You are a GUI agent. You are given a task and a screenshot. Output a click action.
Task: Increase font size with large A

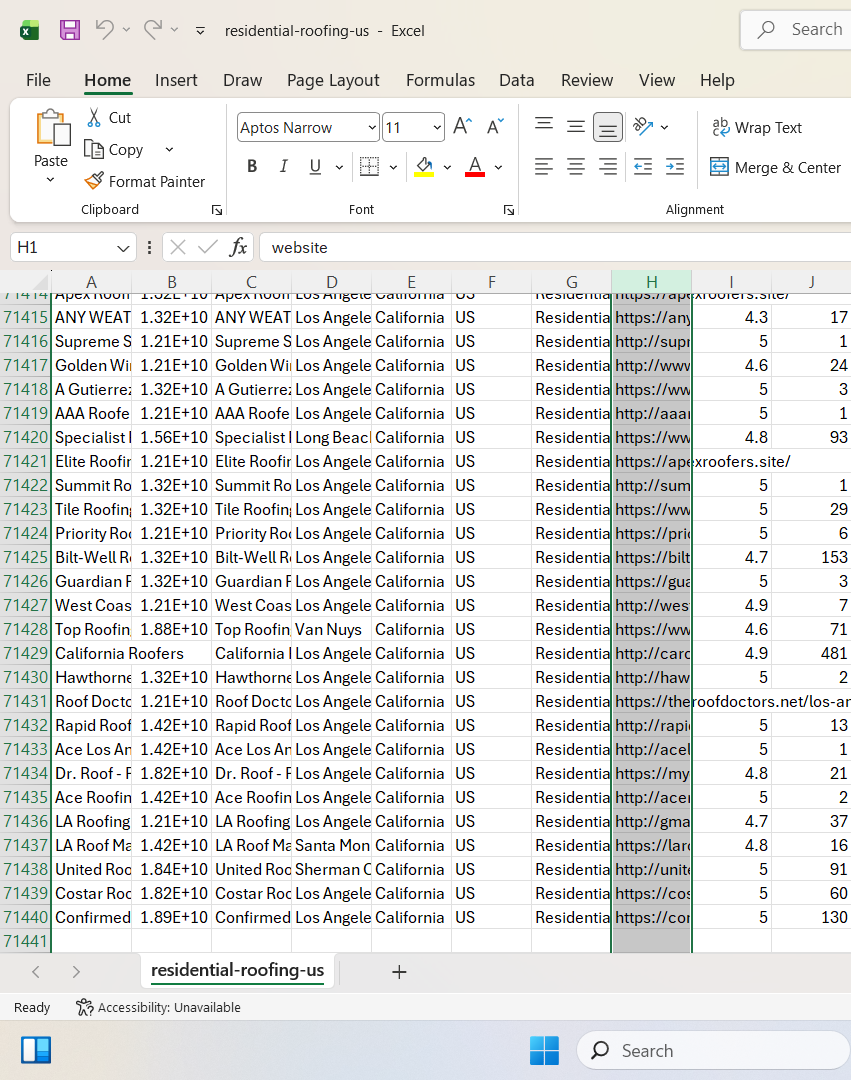(x=463, y=126)
